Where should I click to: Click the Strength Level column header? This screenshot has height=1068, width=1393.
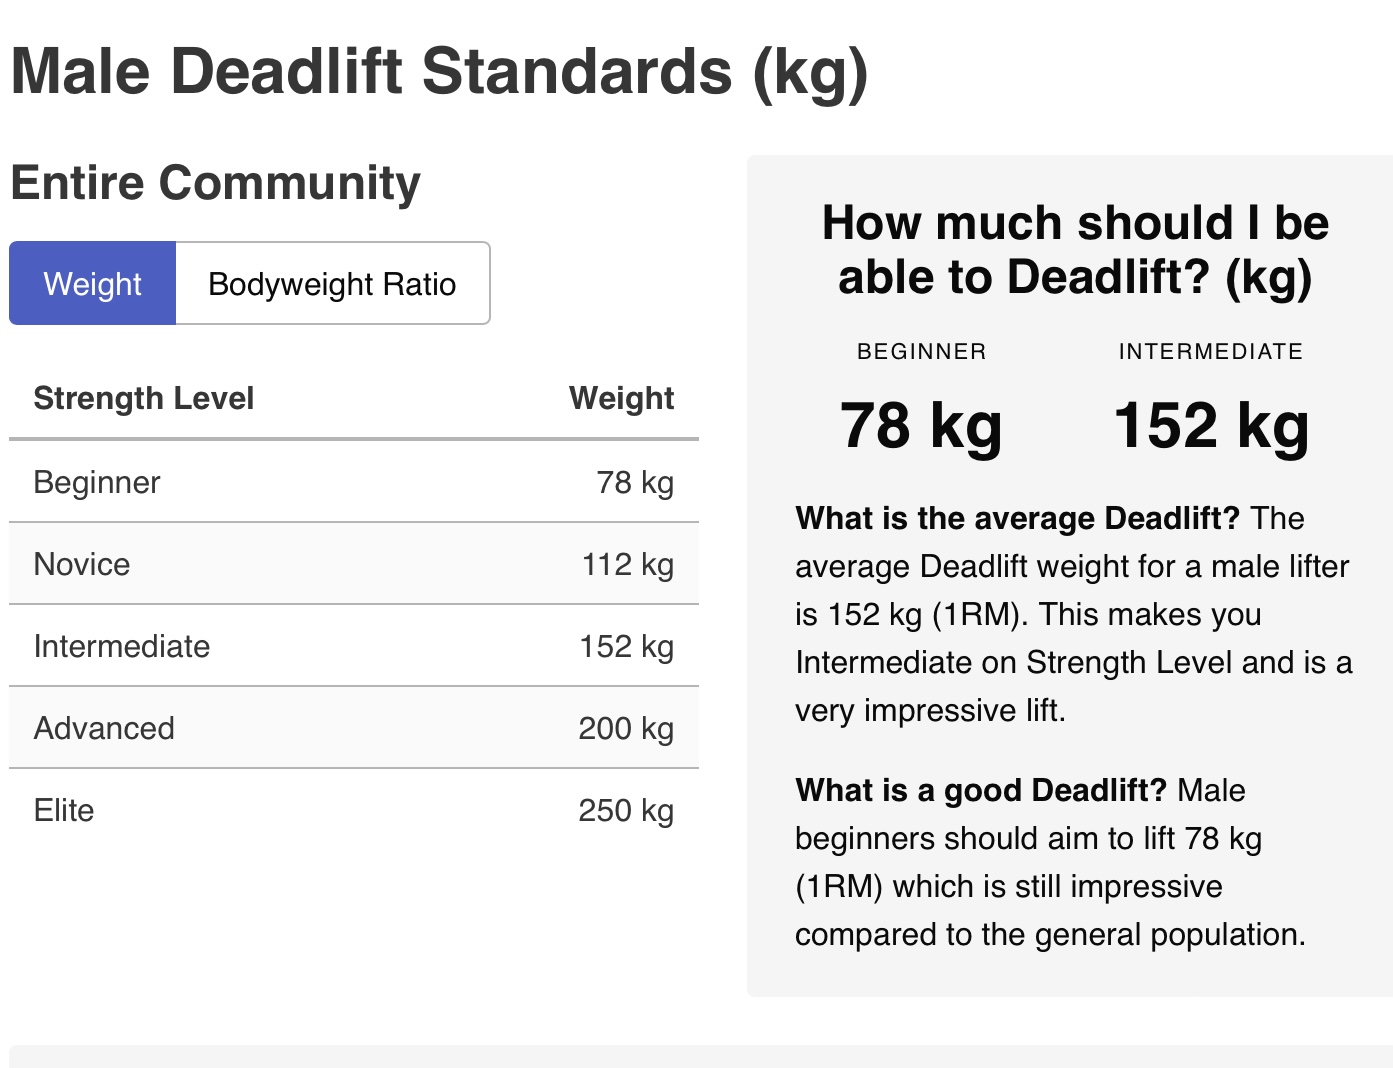point(144,398)
